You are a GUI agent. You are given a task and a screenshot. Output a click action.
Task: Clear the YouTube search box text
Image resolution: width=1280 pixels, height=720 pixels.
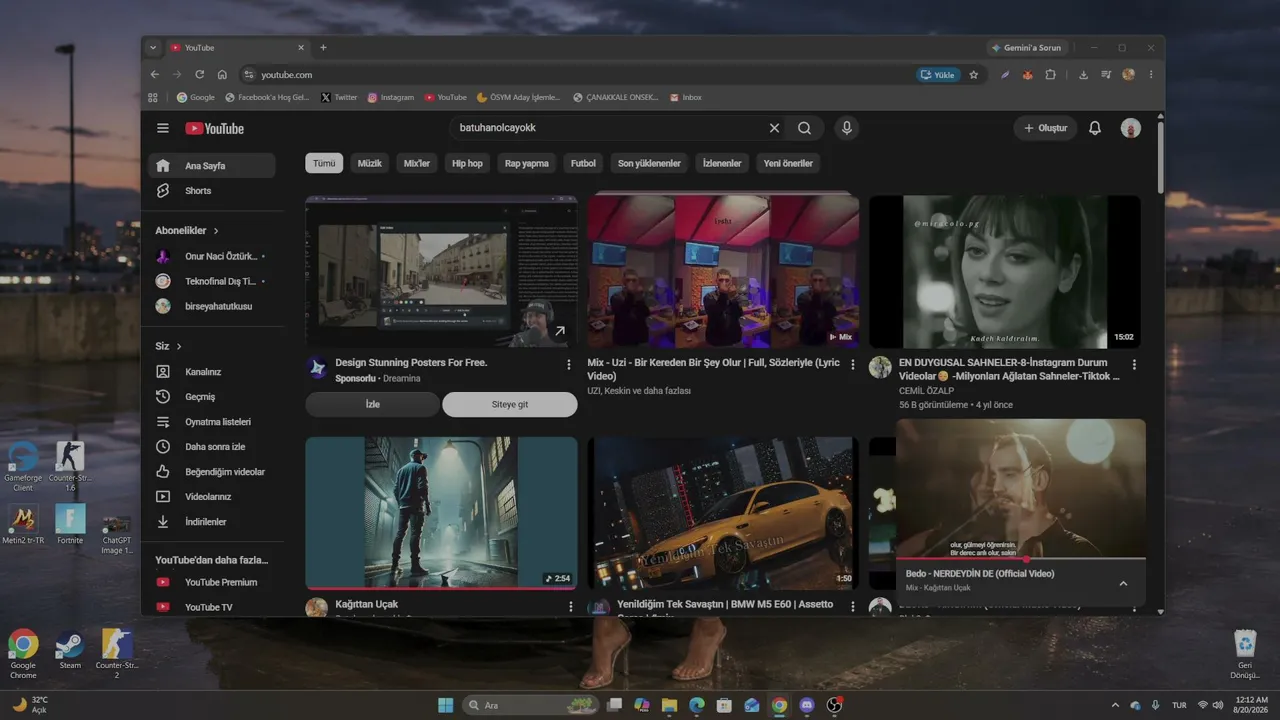click(774, 128)
